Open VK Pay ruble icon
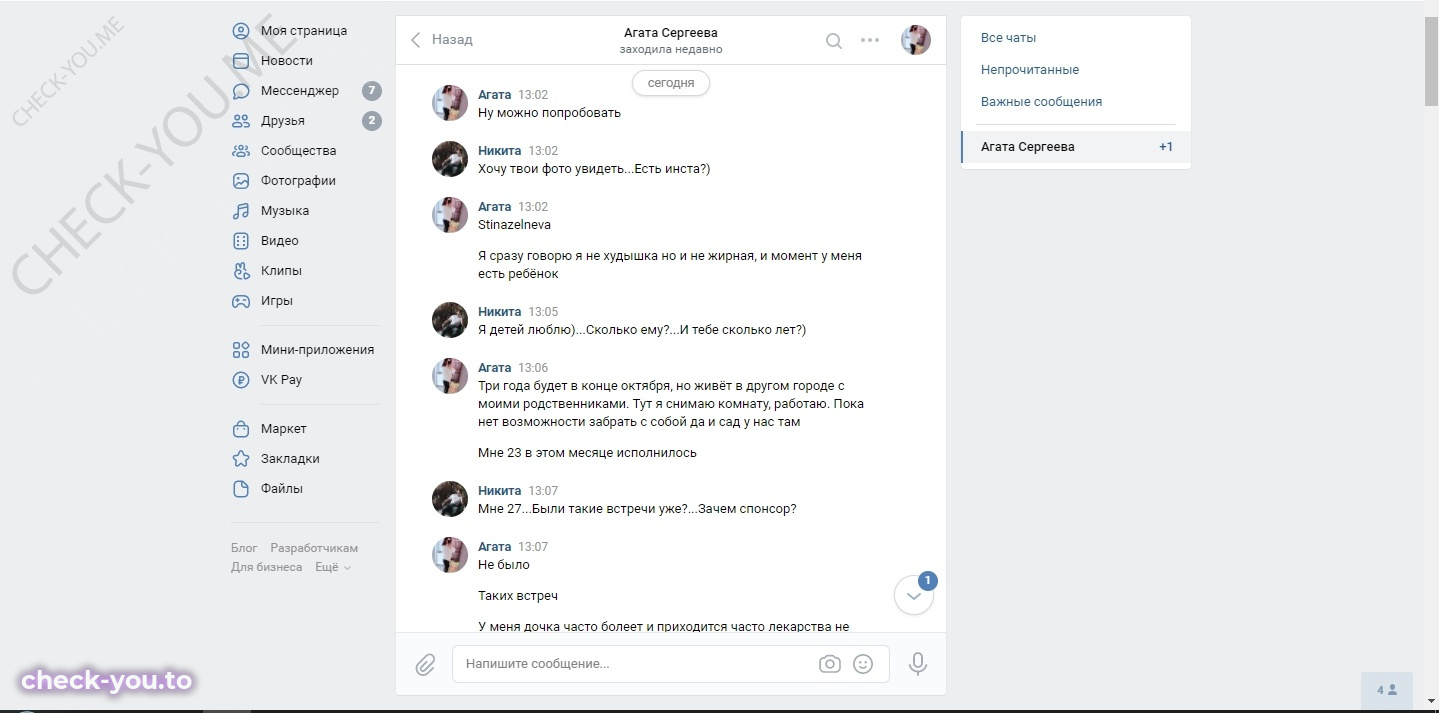This screenshot has height=713, width=1439. 241,380
